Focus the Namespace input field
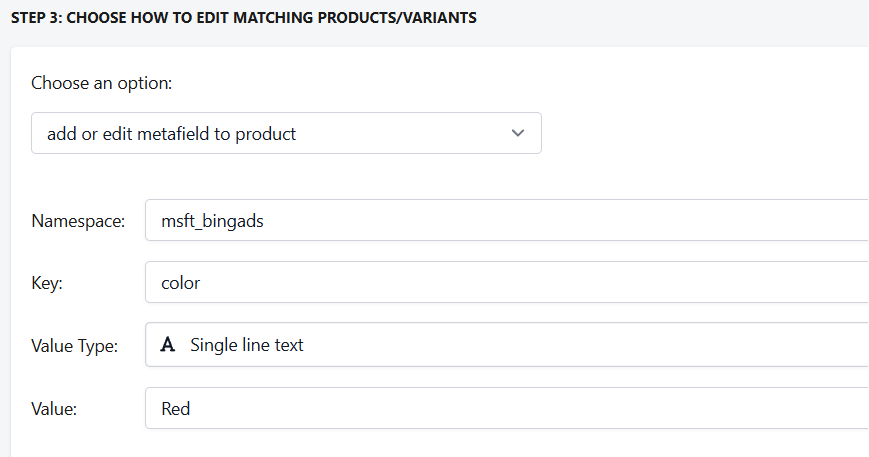Image resolution: width=869 pixels, height=457 pixels. pos(507,220)
